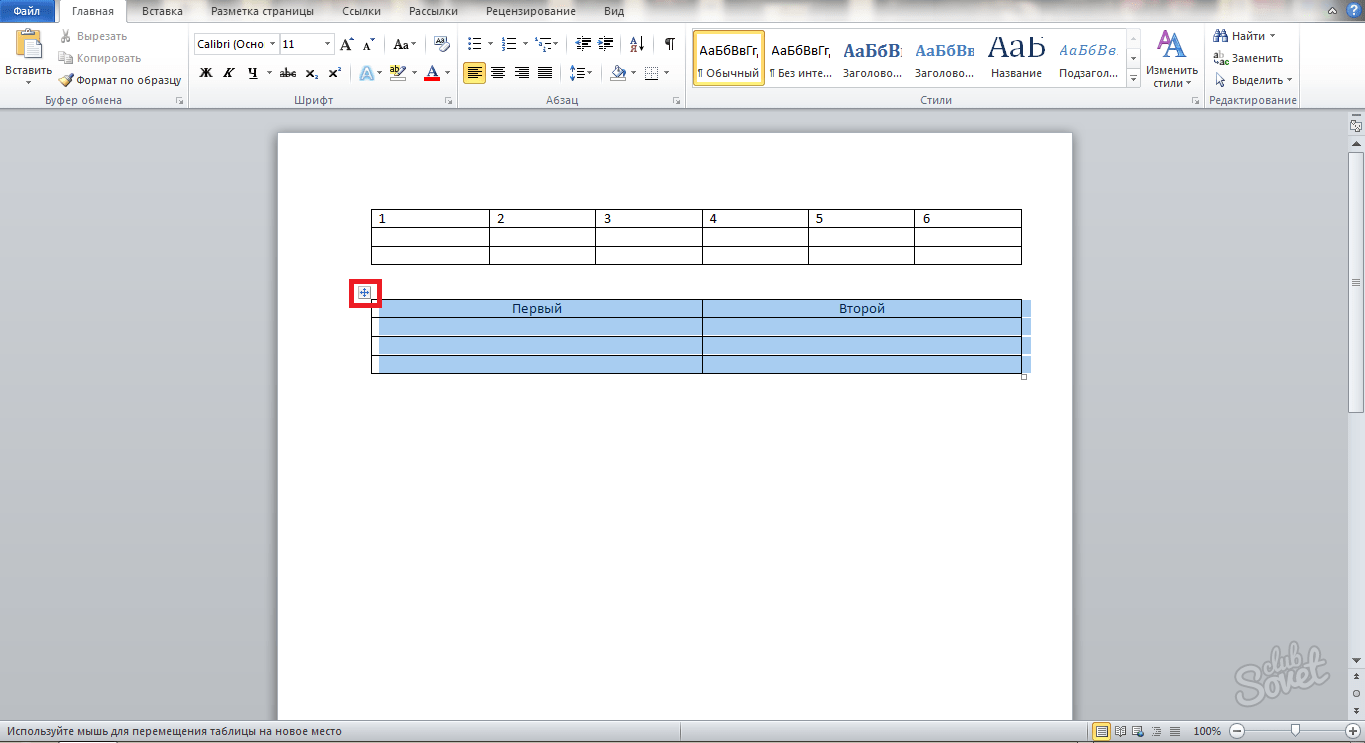
Task: Apply the Название style
Action: click(1016, 58)
